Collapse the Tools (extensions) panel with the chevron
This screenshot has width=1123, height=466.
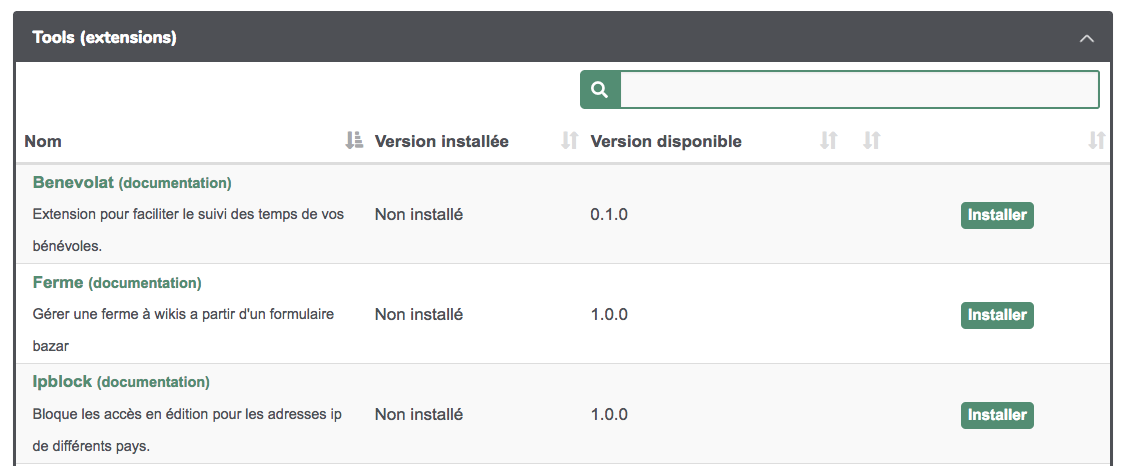tap(1087, 38)
